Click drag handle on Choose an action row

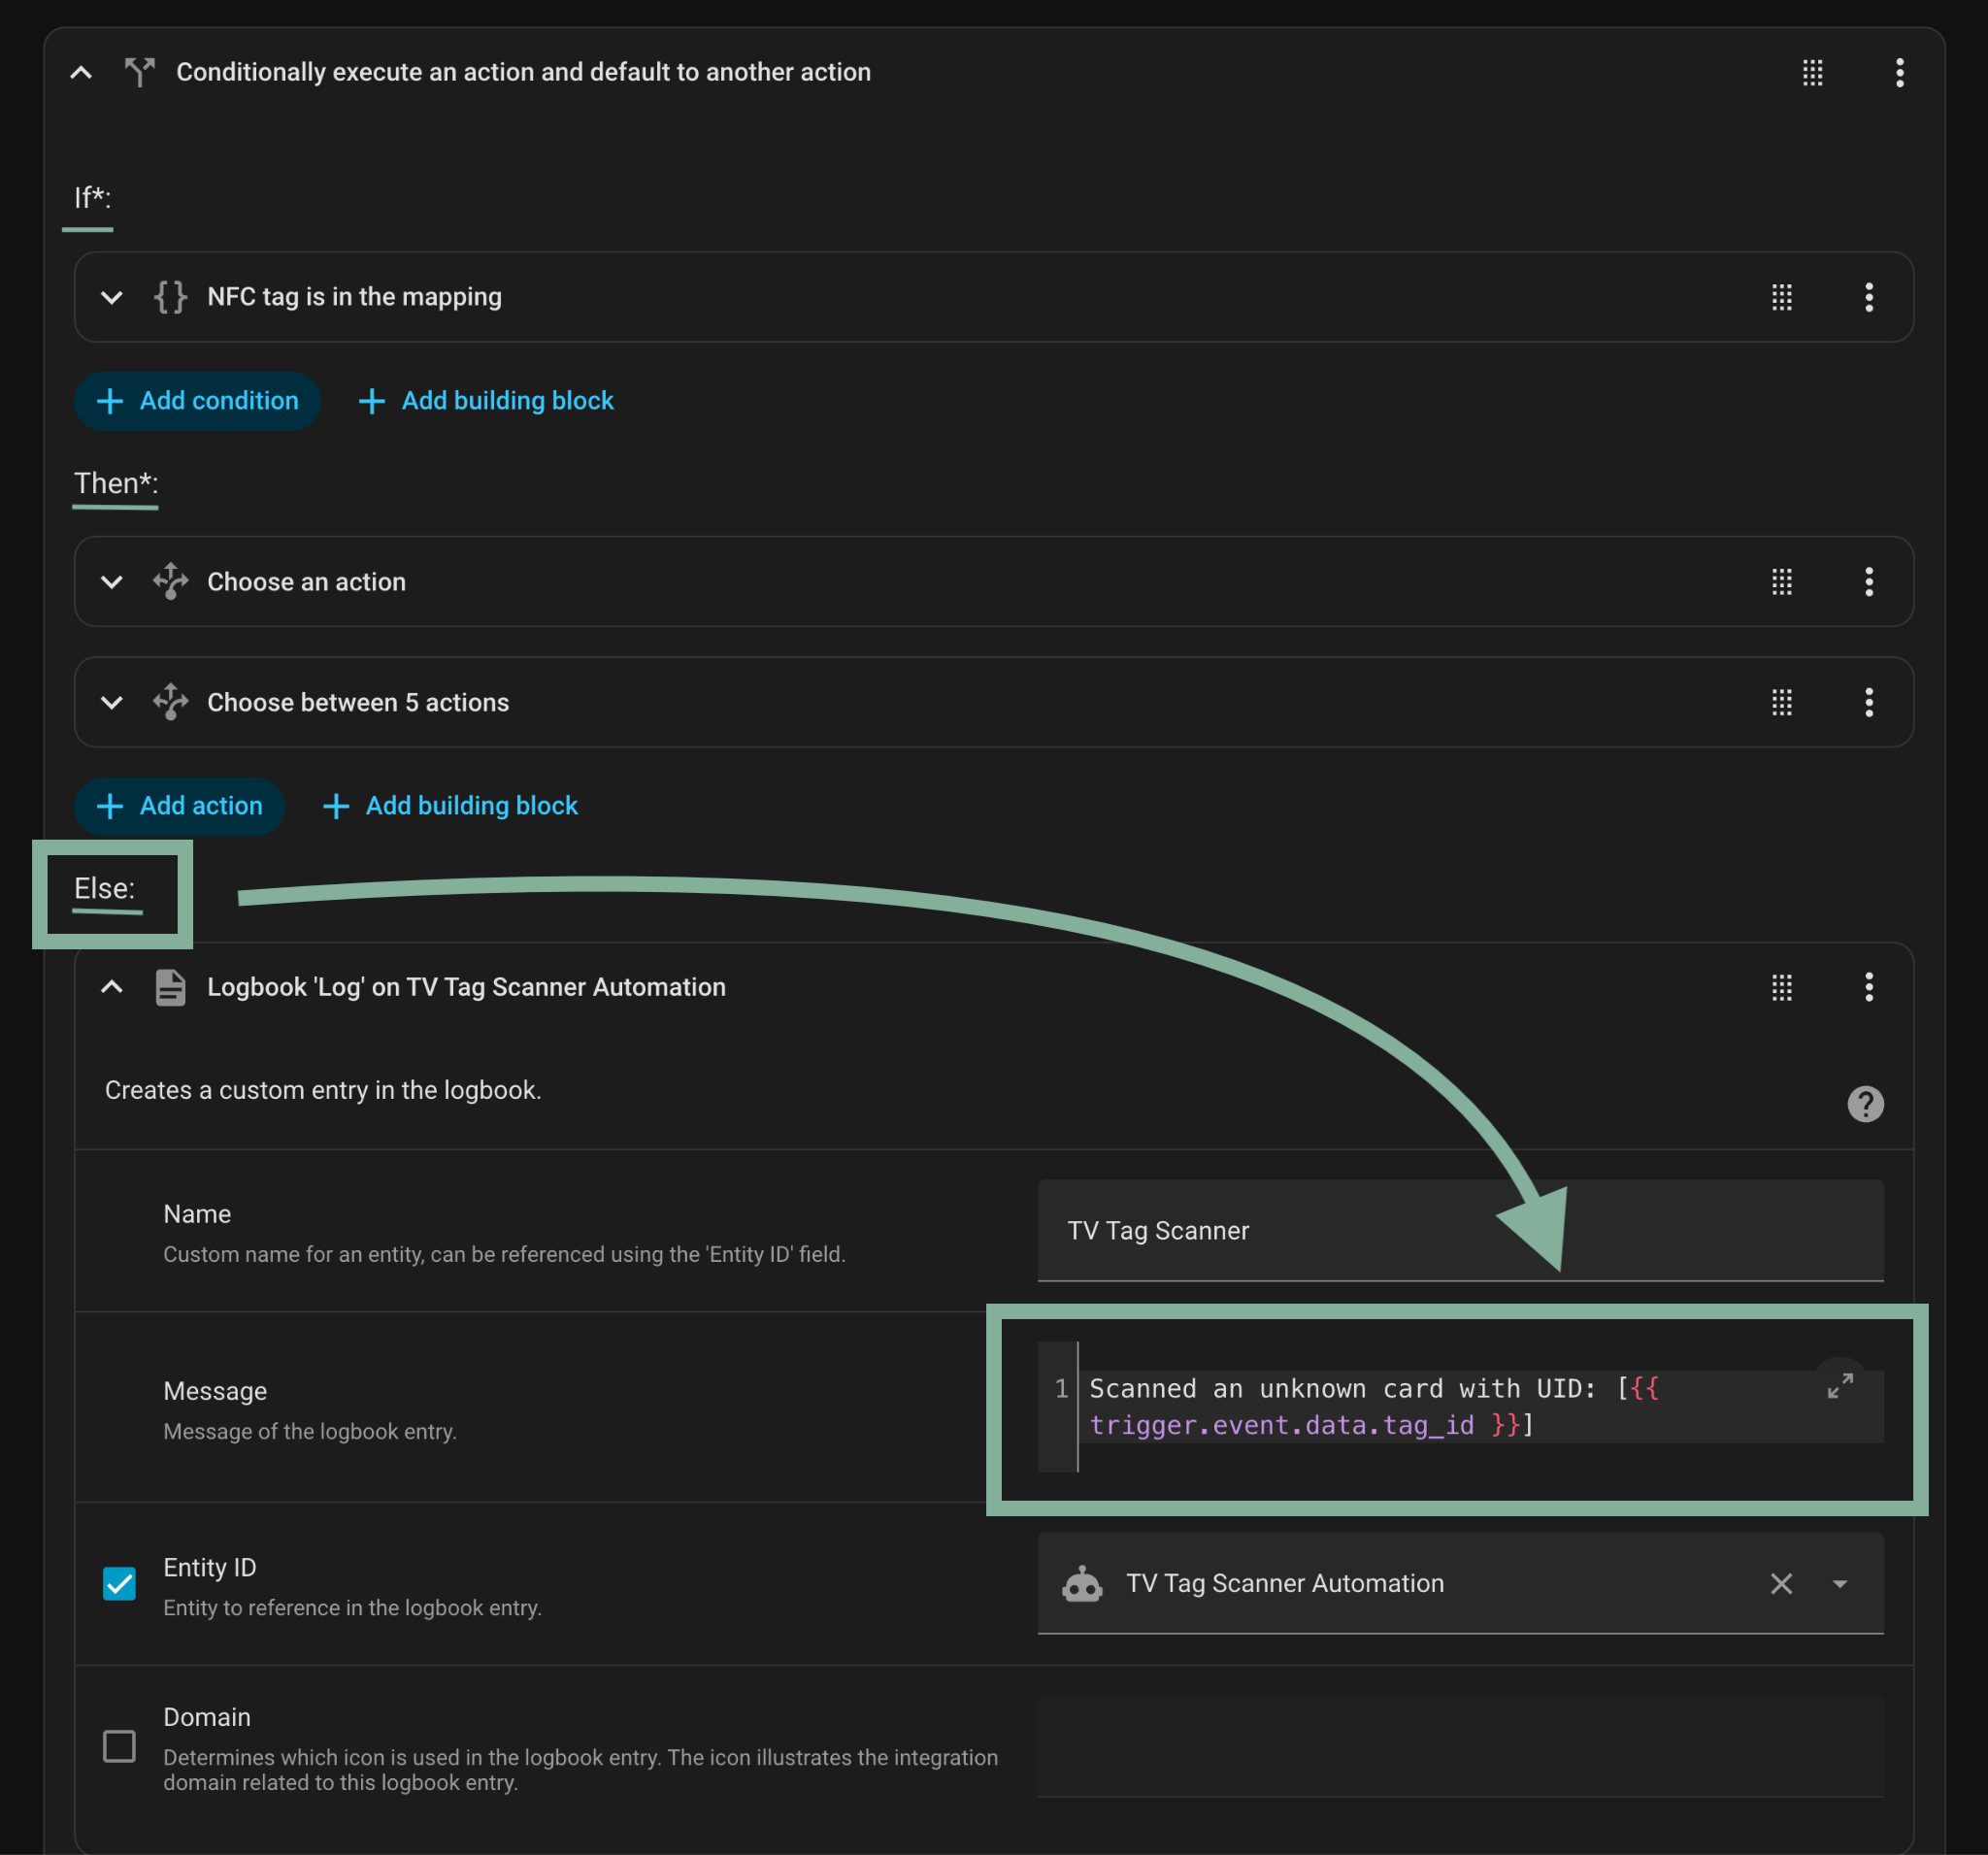tap(1781, 582)
